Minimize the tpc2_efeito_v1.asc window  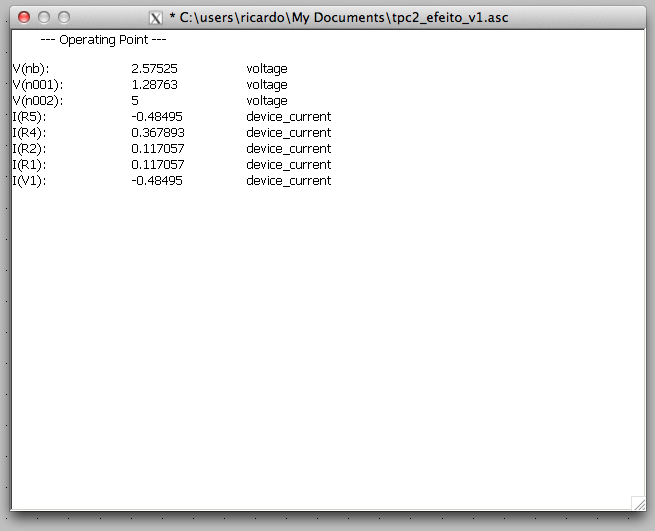tap(45, 18)
